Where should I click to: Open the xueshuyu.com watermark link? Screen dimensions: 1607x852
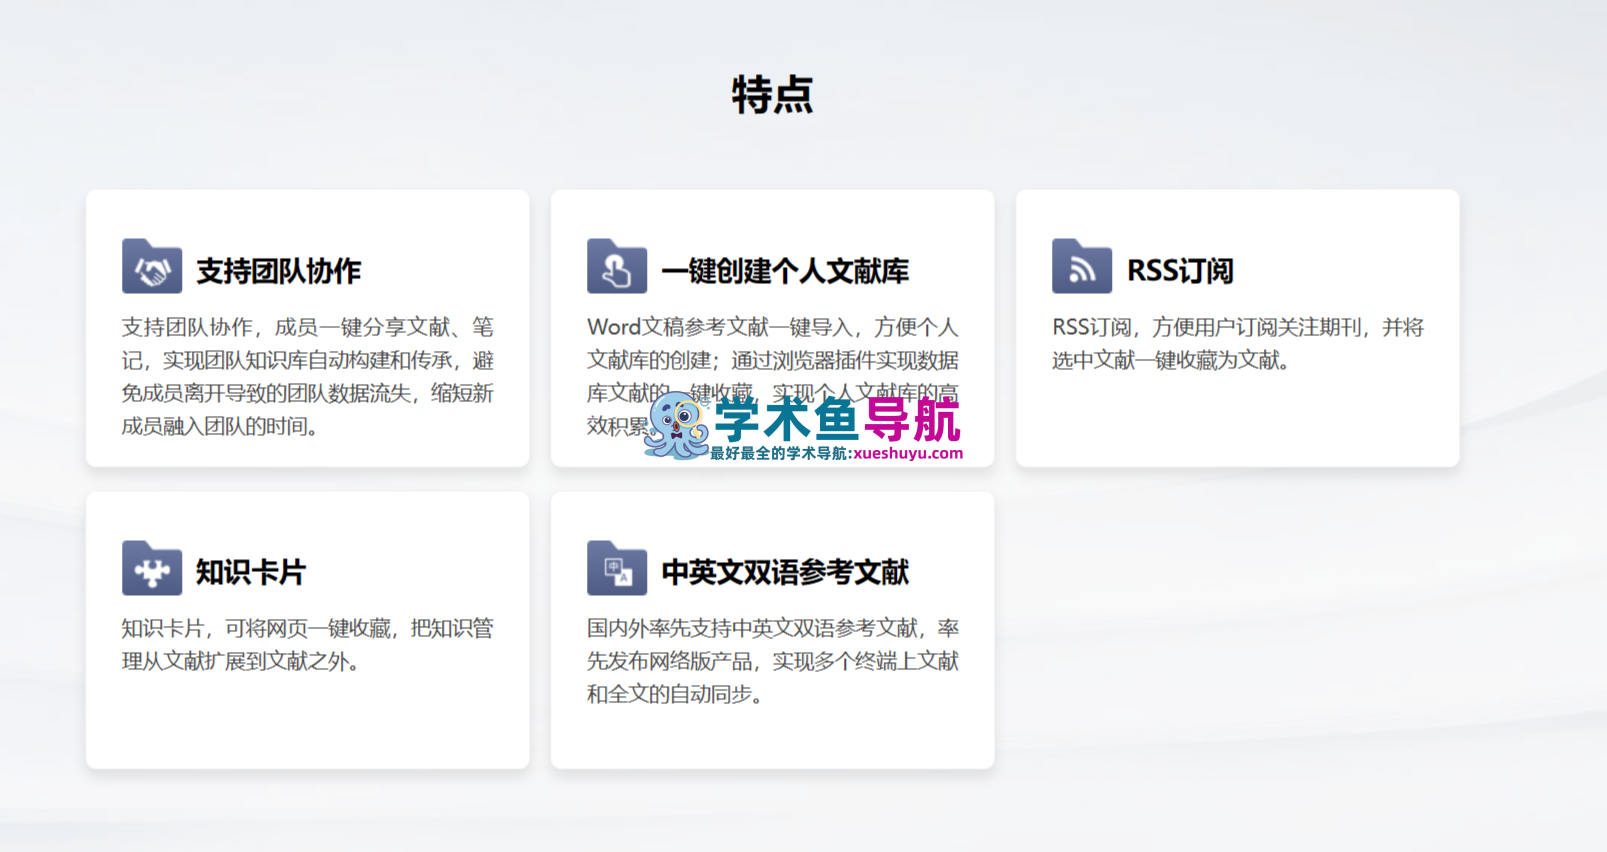(x=908, y=453)
